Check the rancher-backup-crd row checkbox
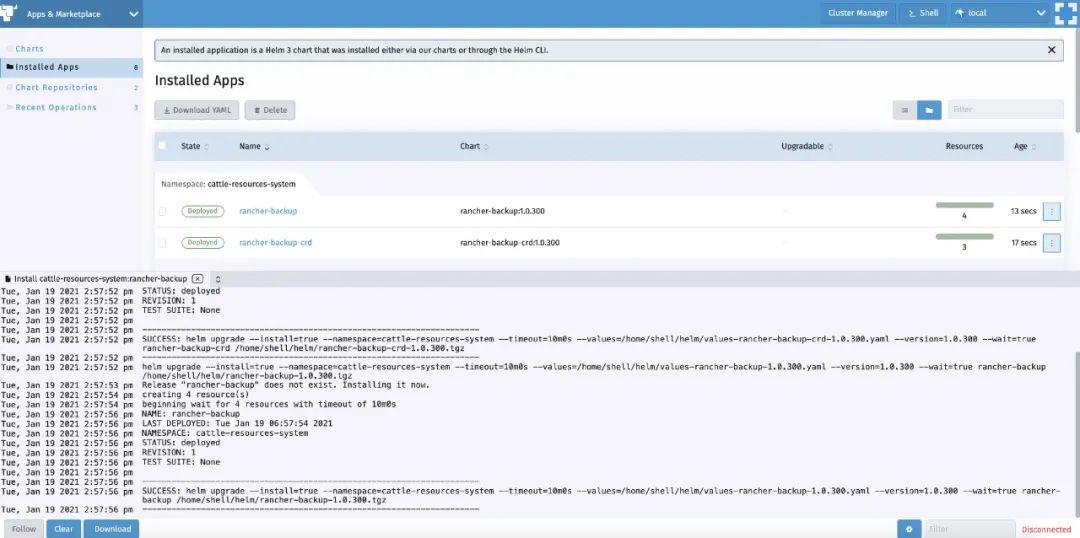1080x538 pixels. click(163, 243)
